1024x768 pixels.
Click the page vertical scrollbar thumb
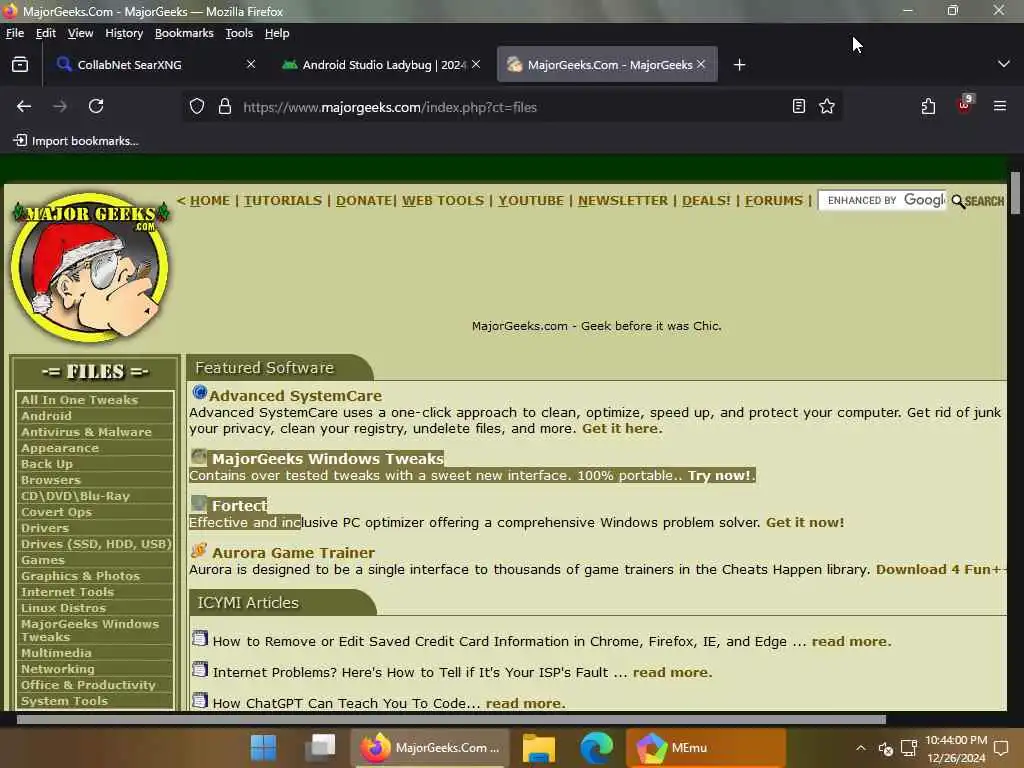click(x=1015, y=193)
